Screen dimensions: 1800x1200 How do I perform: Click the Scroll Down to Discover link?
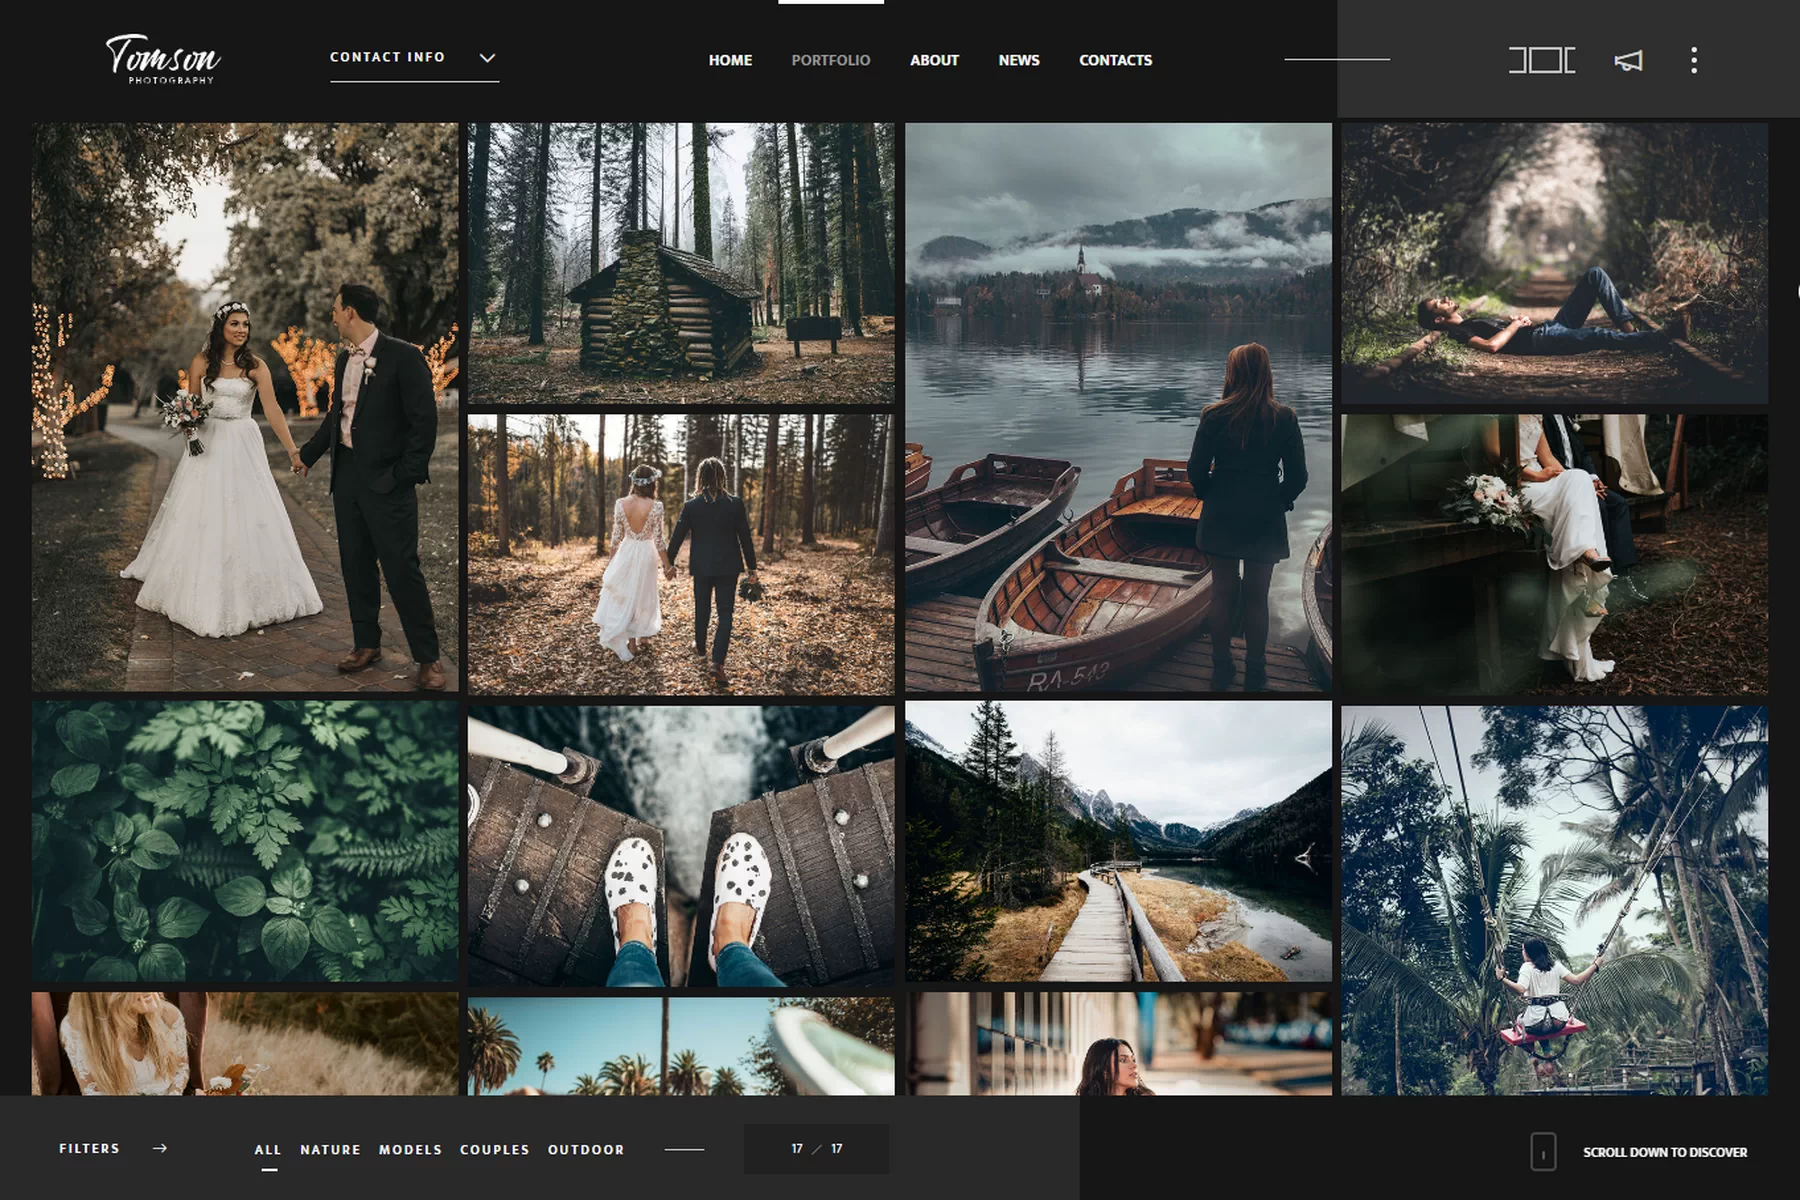point(1664,1152)
